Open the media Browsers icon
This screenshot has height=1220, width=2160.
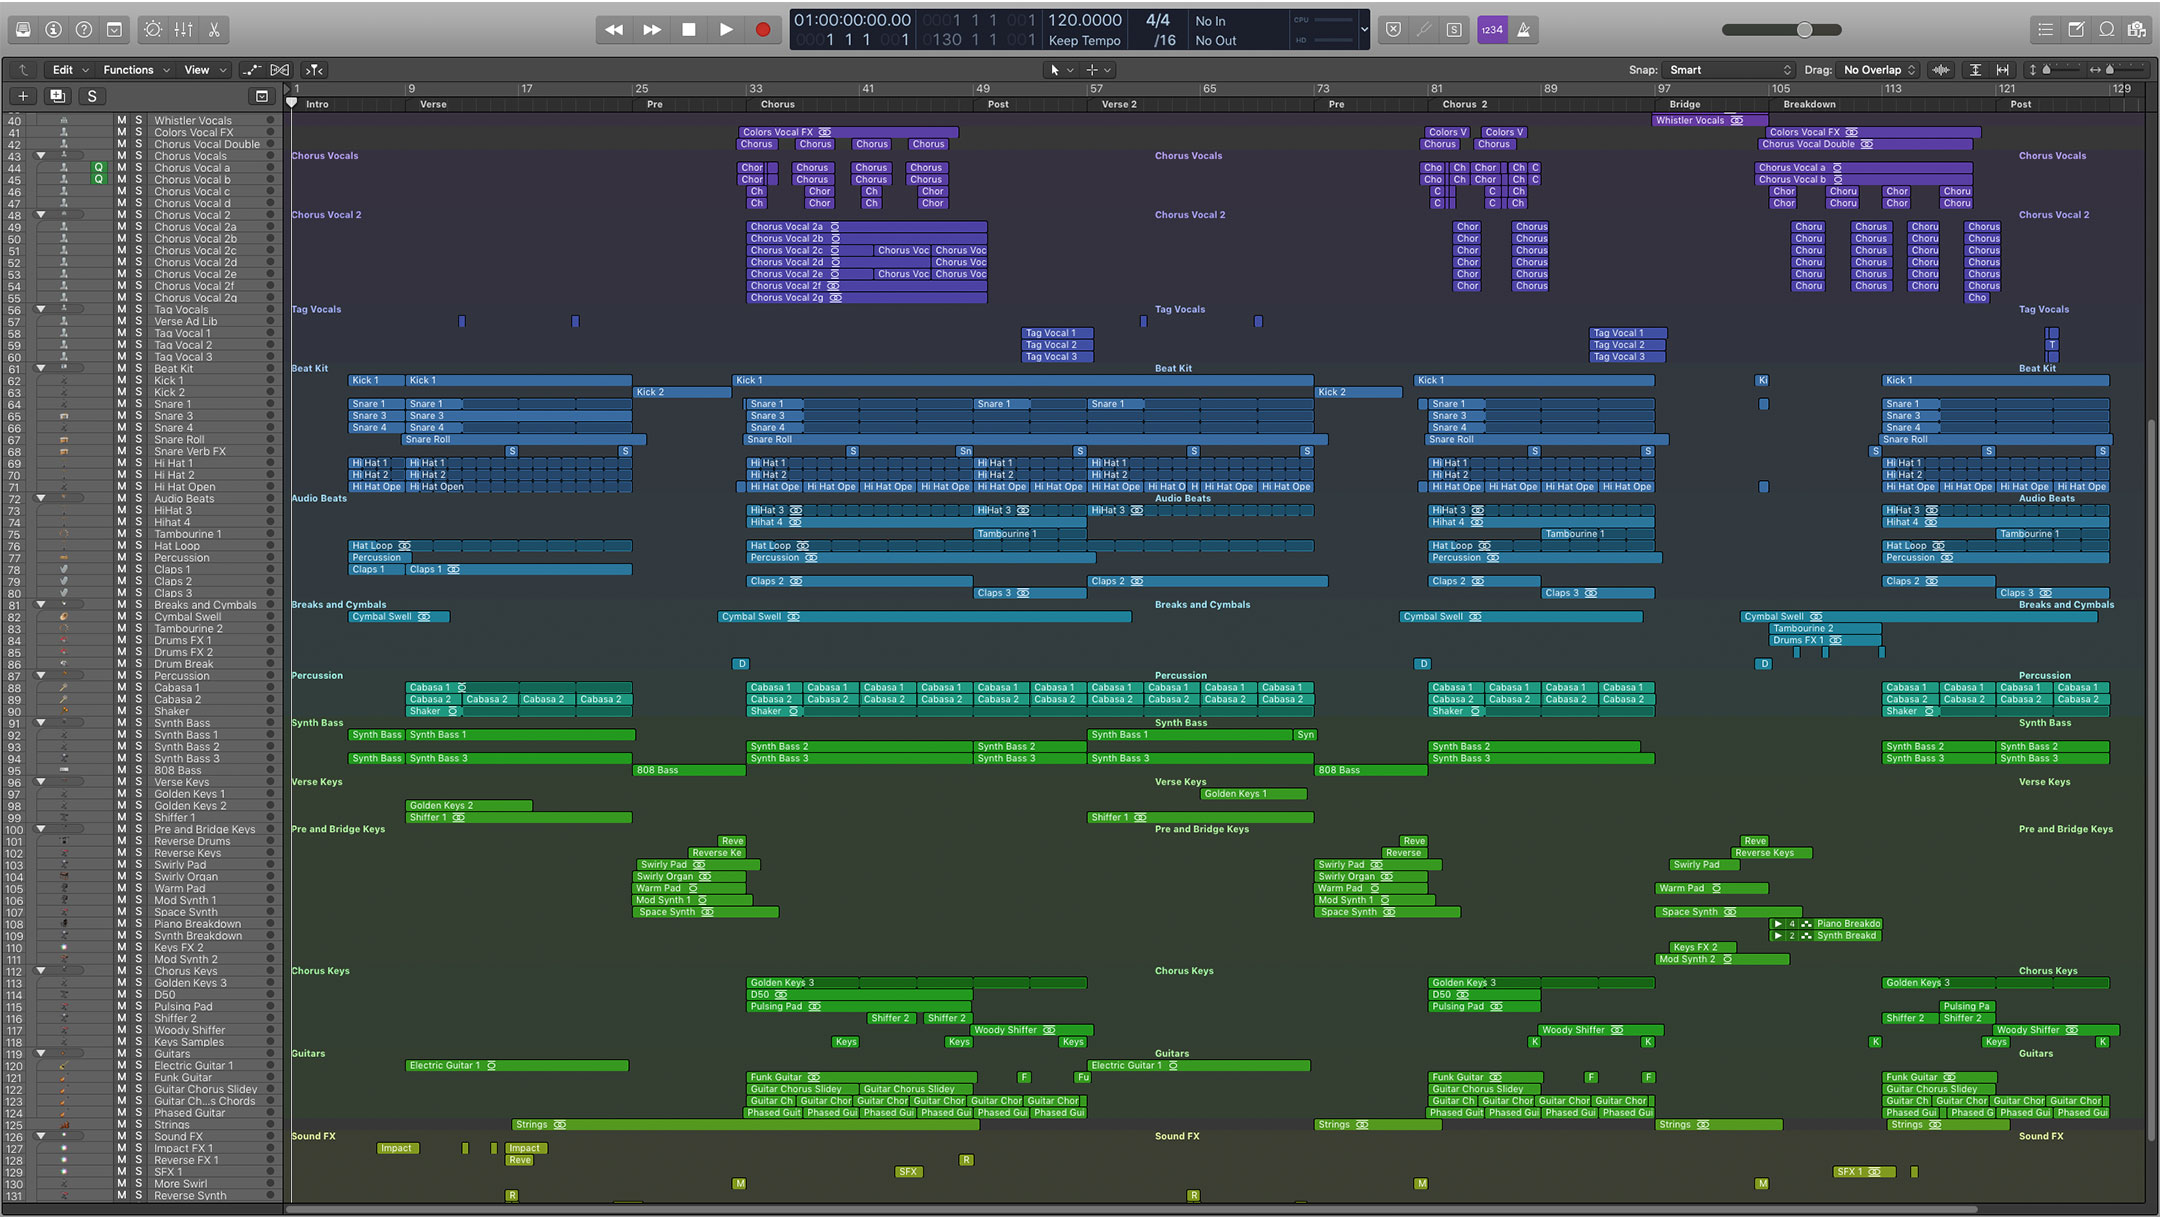pos(2137,30)
